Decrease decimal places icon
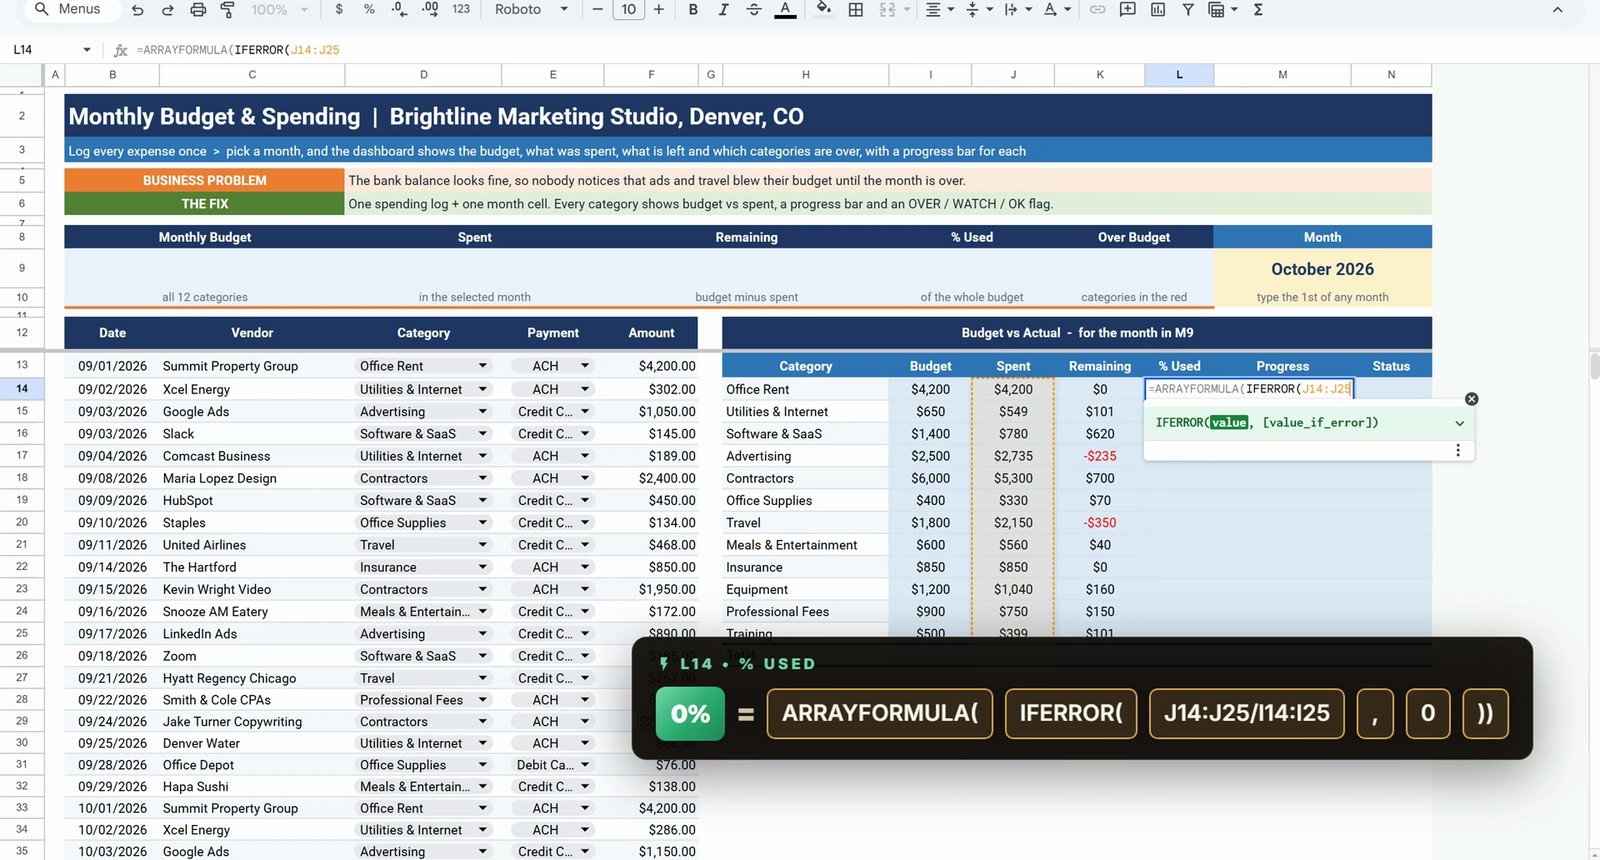This screenshot has width=1600, height=860. click(x=399, y=9)
